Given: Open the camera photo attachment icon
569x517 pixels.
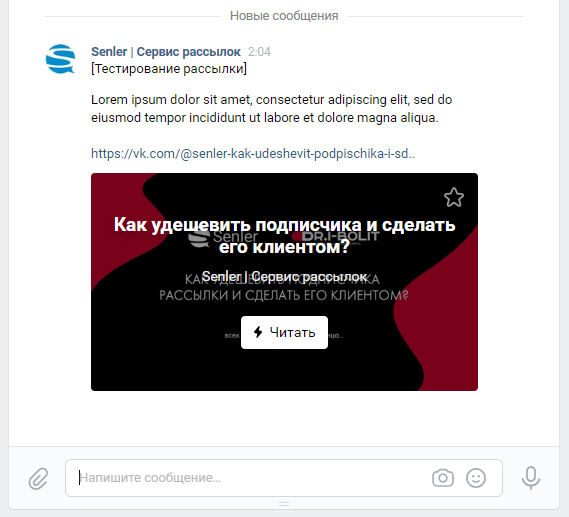Looking at the screenshot, I should 443,478.
